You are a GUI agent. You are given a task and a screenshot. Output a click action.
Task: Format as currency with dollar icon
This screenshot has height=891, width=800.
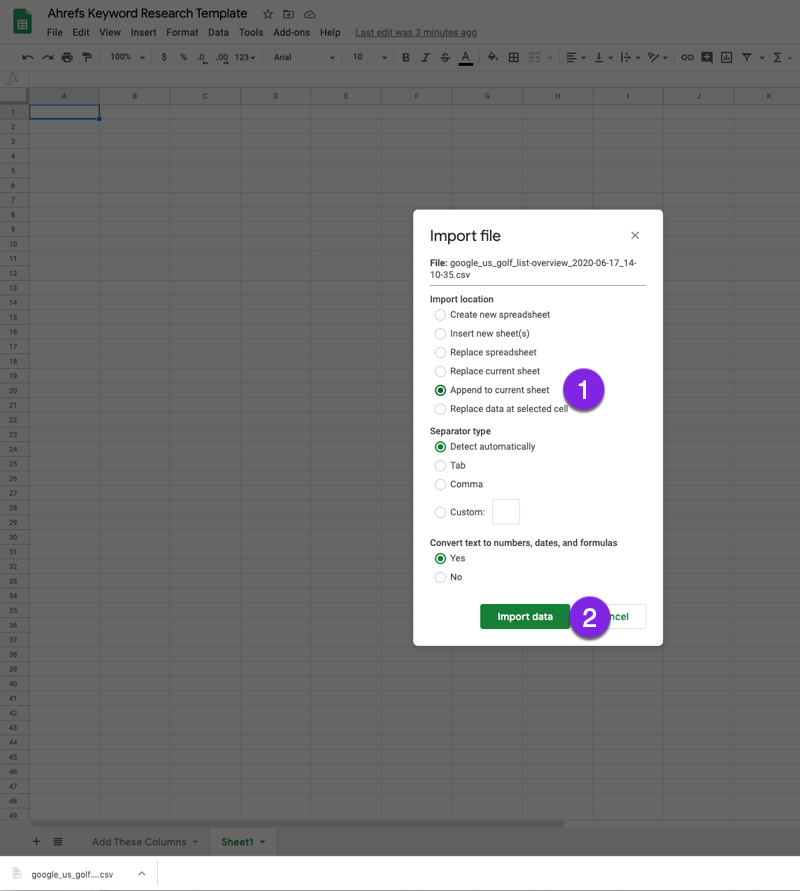point(164,57)
